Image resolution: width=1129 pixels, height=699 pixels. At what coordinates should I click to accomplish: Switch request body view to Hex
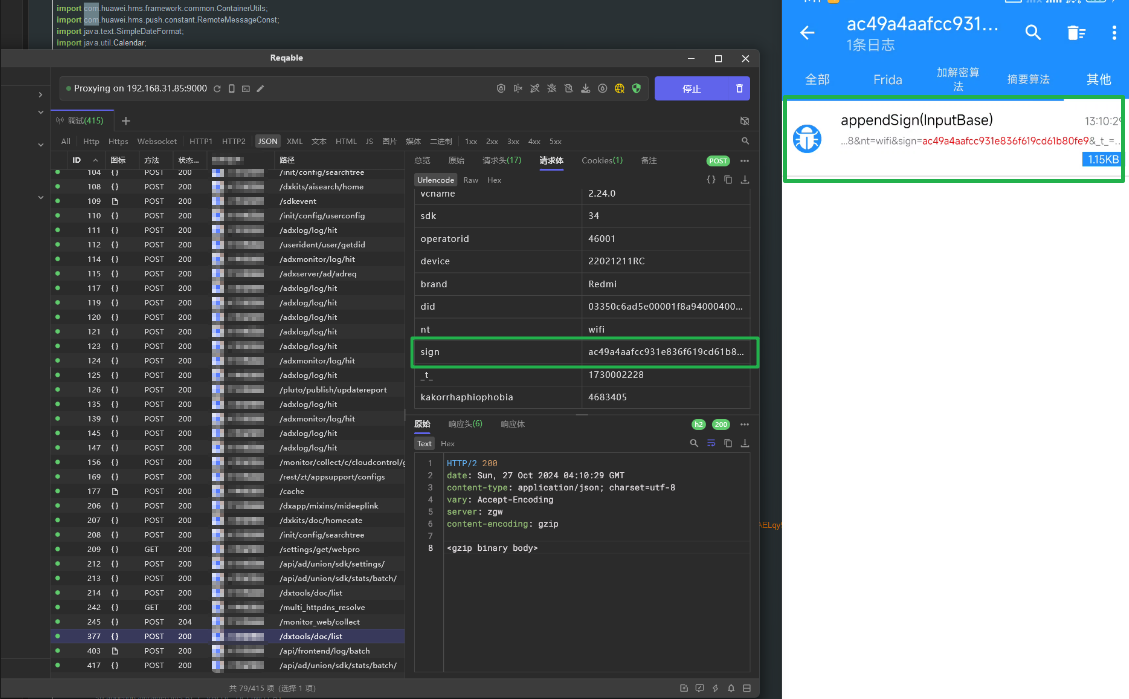[494, 180]
